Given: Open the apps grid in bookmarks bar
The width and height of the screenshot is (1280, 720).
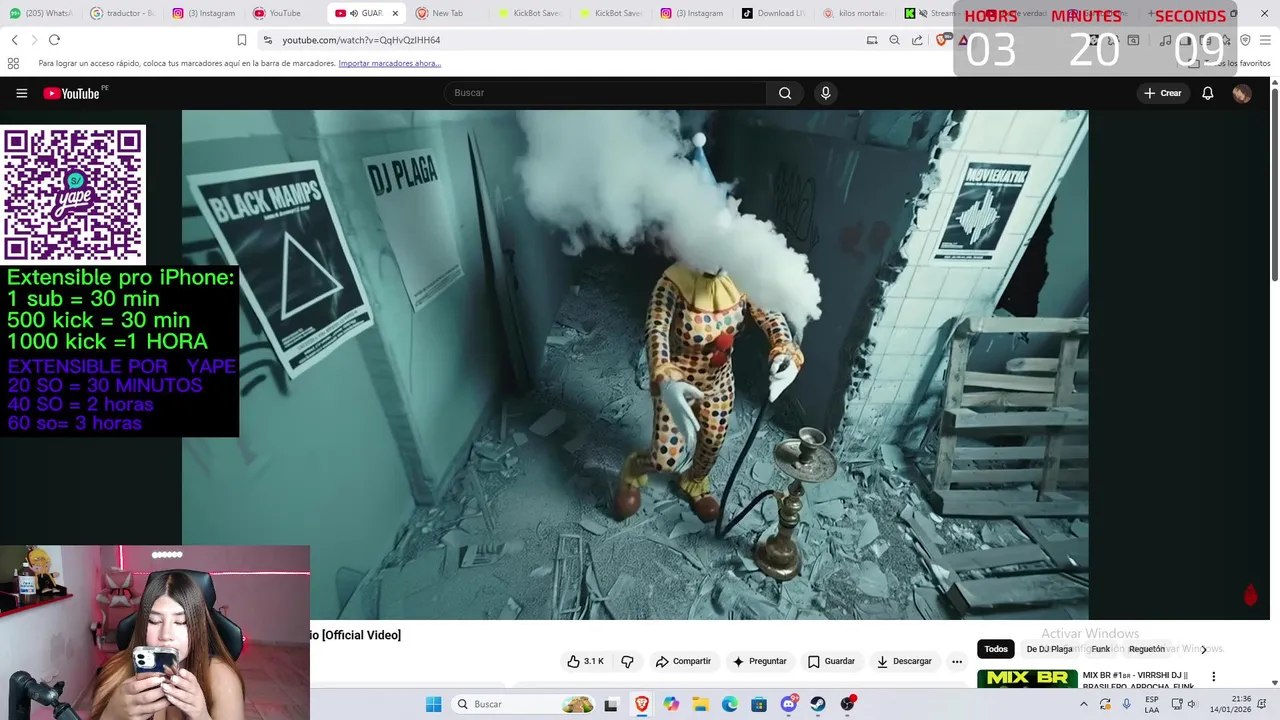Looking at the screenshot, I should click(13, 63).
